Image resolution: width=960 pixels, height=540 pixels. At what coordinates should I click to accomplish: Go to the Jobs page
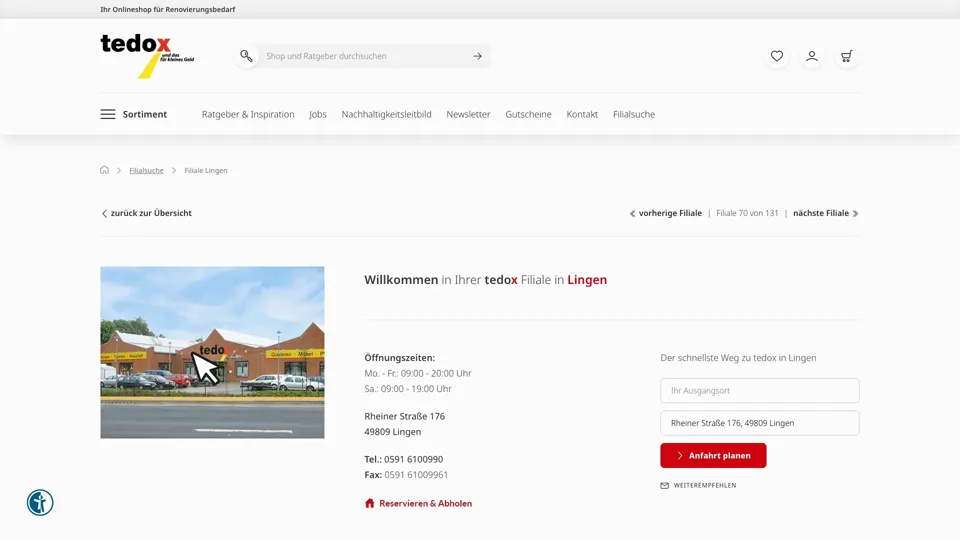pyautogui.click(x=318, y=114)
